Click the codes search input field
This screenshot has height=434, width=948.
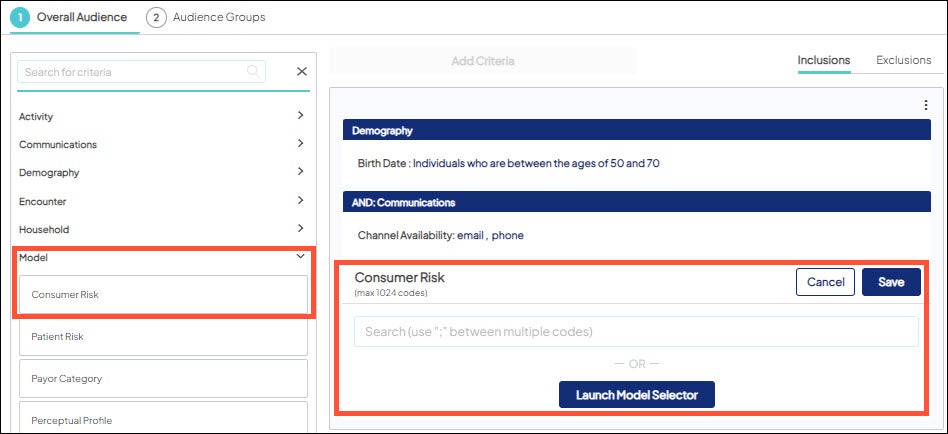[636, 332]
